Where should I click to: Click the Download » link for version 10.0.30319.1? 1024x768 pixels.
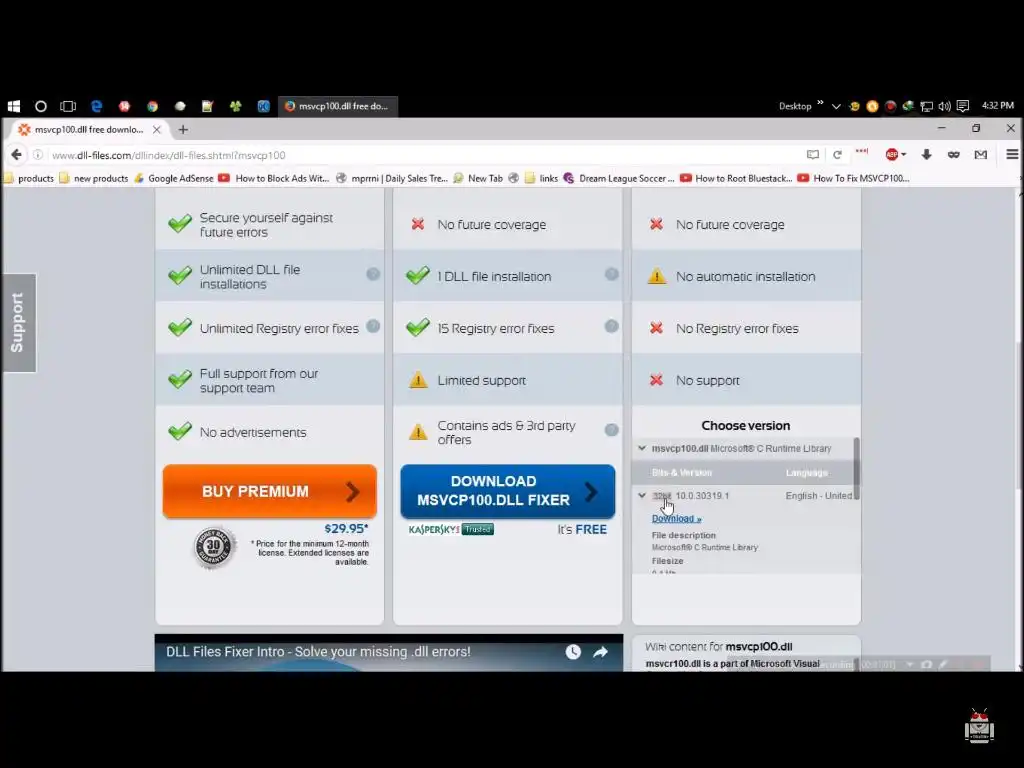click(x=676, y=519)
